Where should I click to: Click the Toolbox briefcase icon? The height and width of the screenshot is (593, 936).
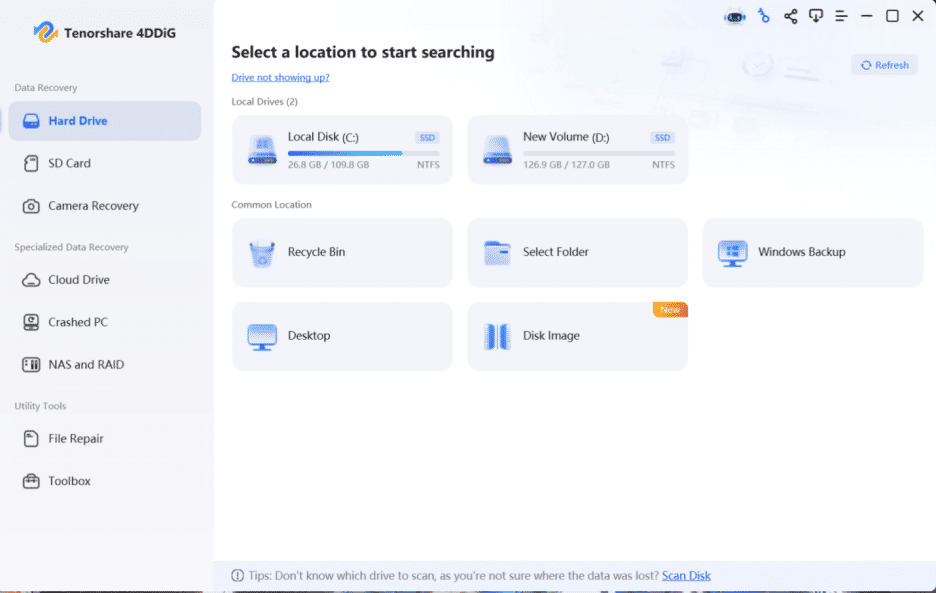coord(31,481)
